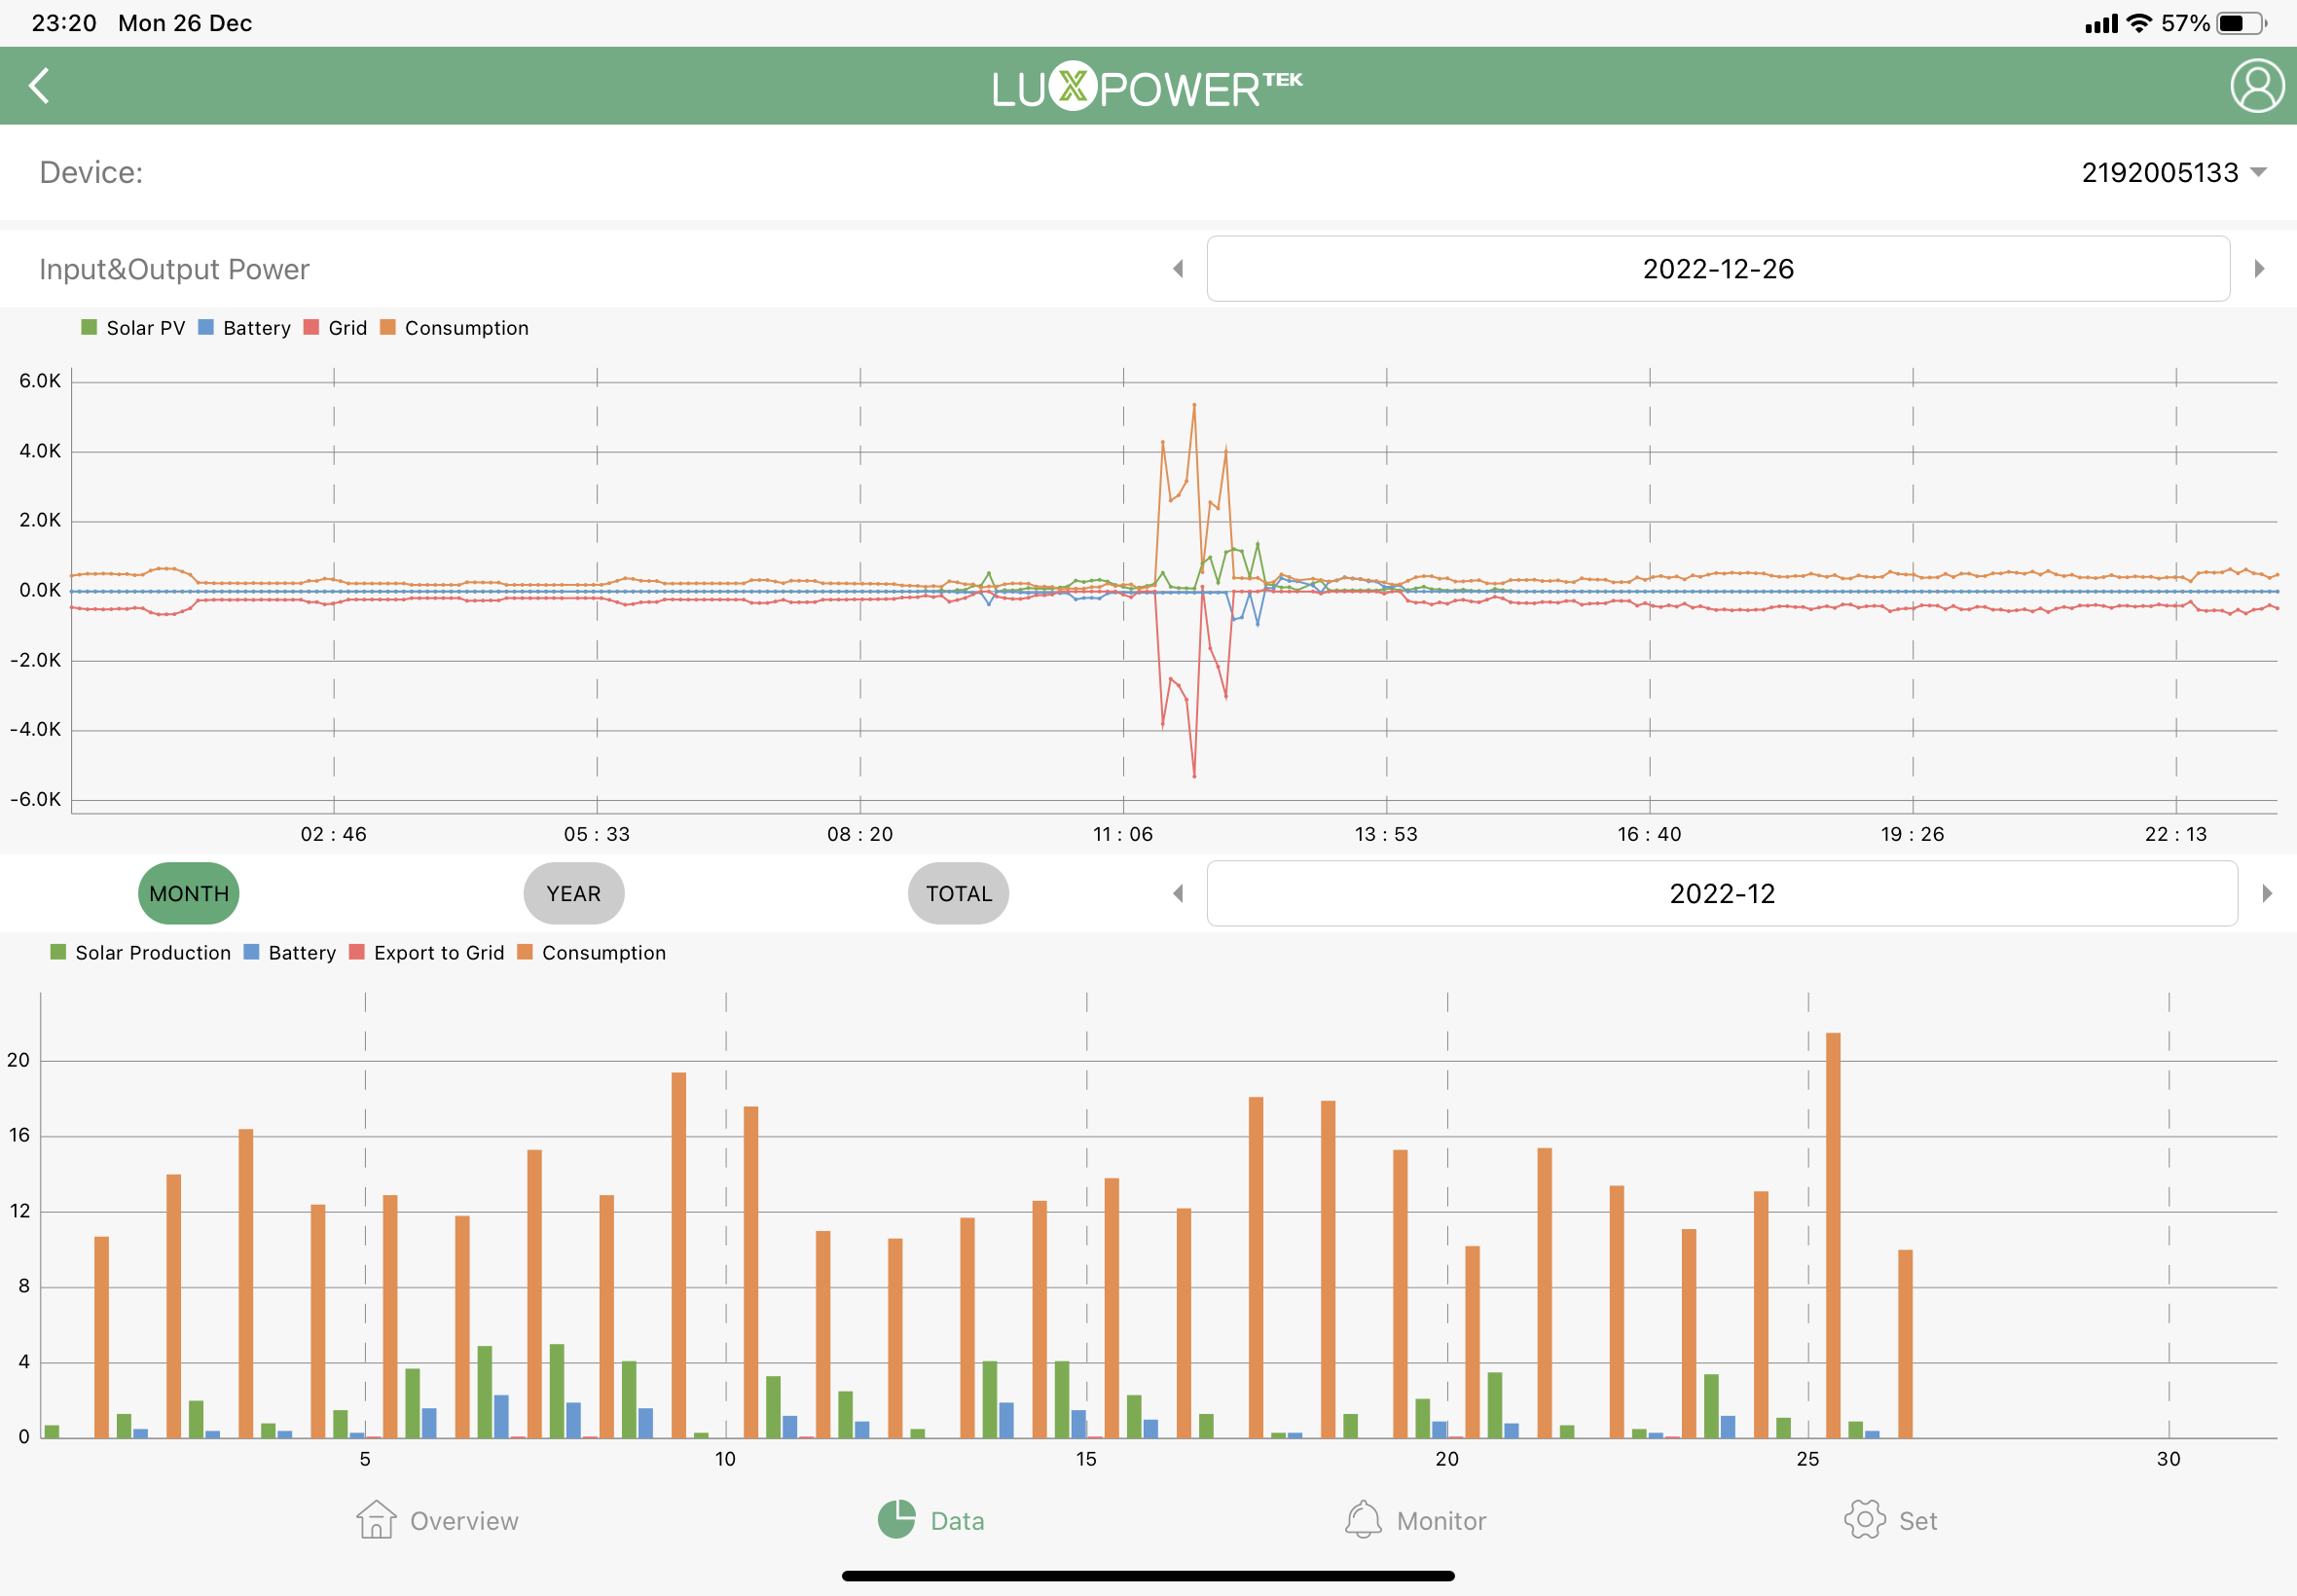Switch to the Set tab
2297x1596 pixels.
coord(1890,1520)
